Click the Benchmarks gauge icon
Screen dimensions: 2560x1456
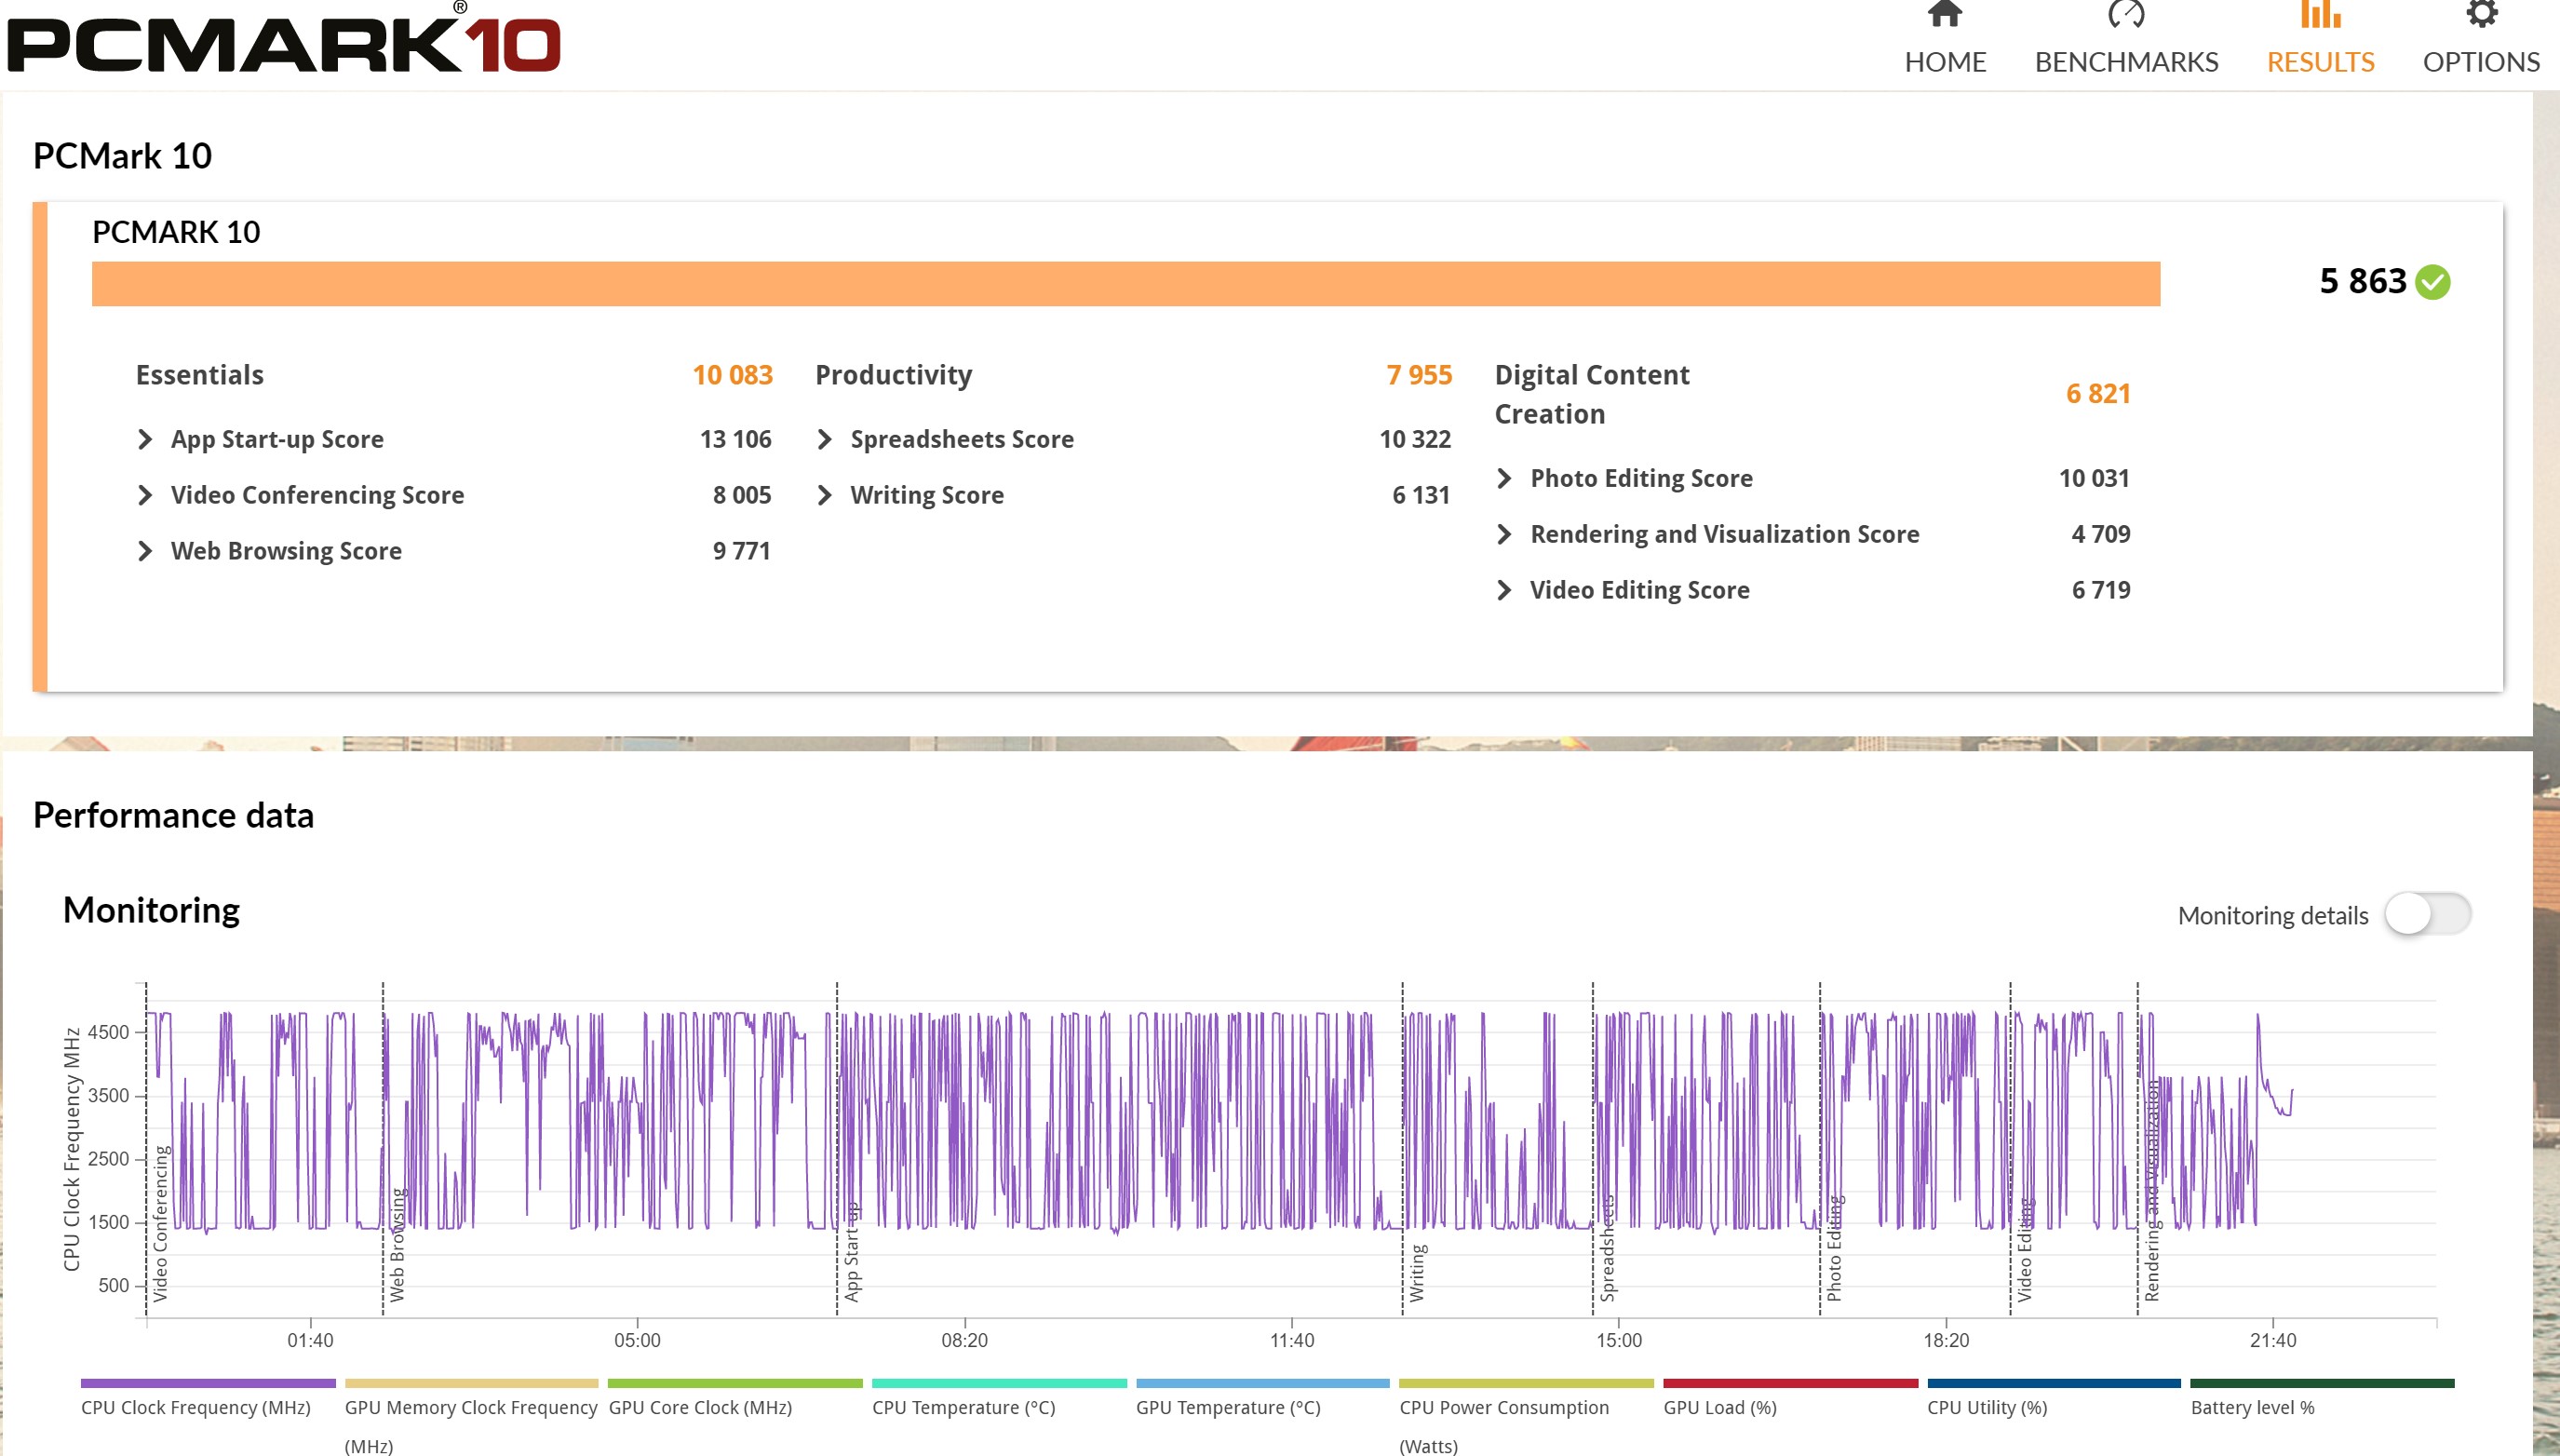pyautogui.click(x=2126, y=14)
